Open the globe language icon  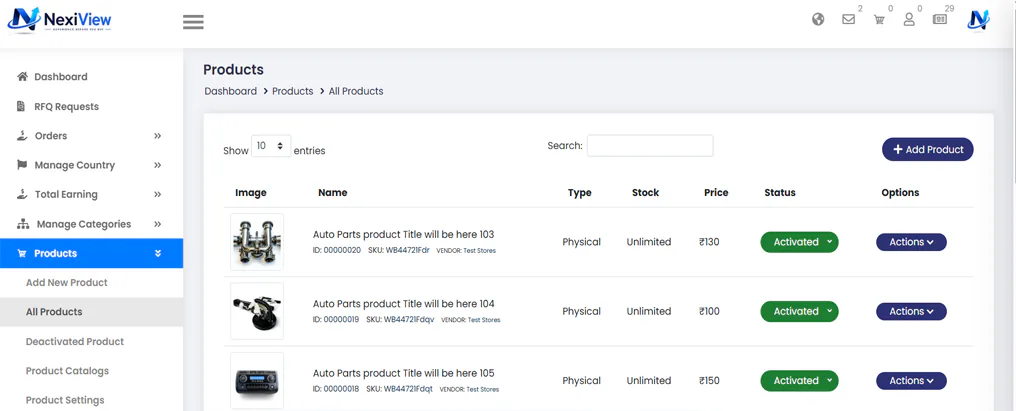click(818, 19)
